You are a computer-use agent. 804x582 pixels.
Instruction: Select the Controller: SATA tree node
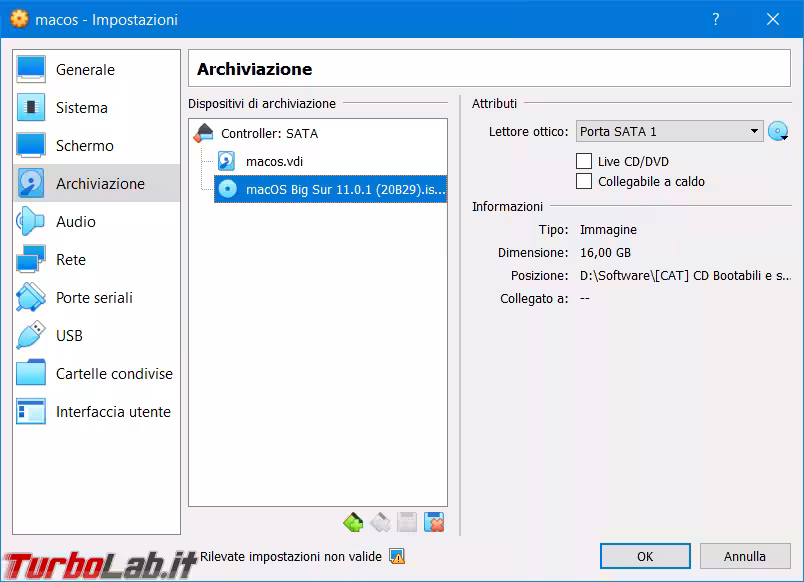[269, 133]
